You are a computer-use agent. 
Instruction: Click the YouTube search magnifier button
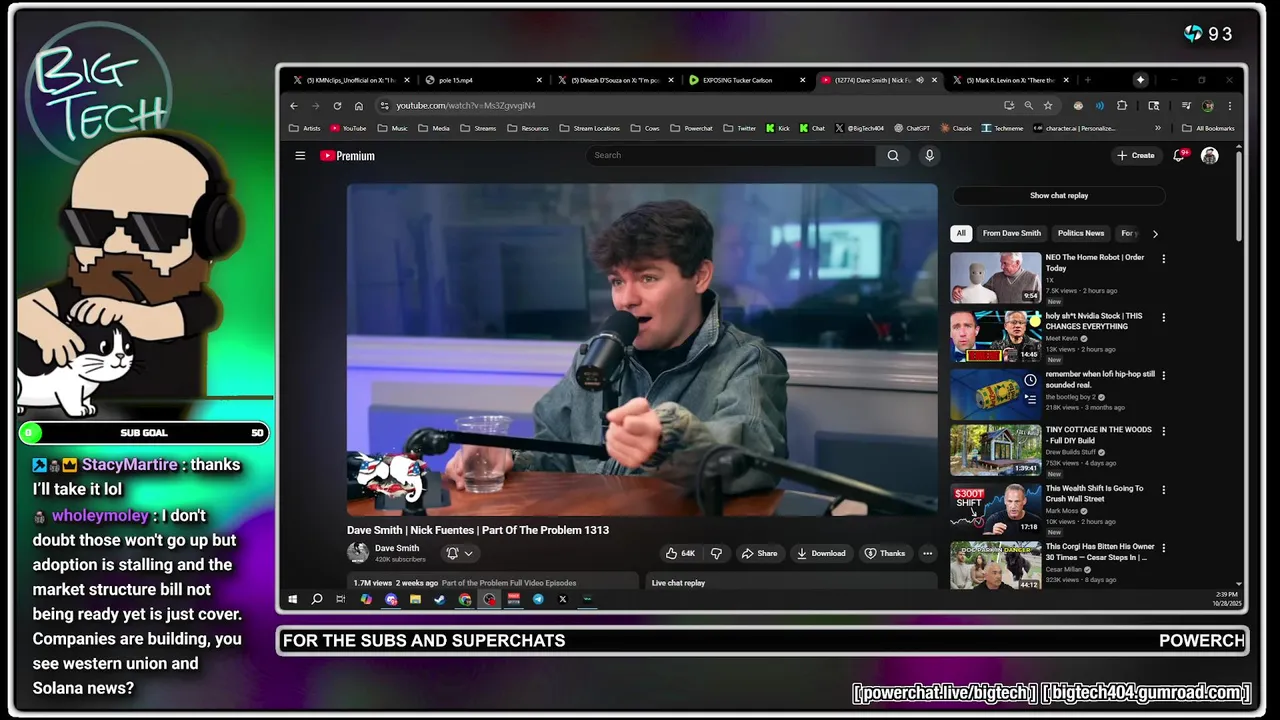(x=893, y=155)
